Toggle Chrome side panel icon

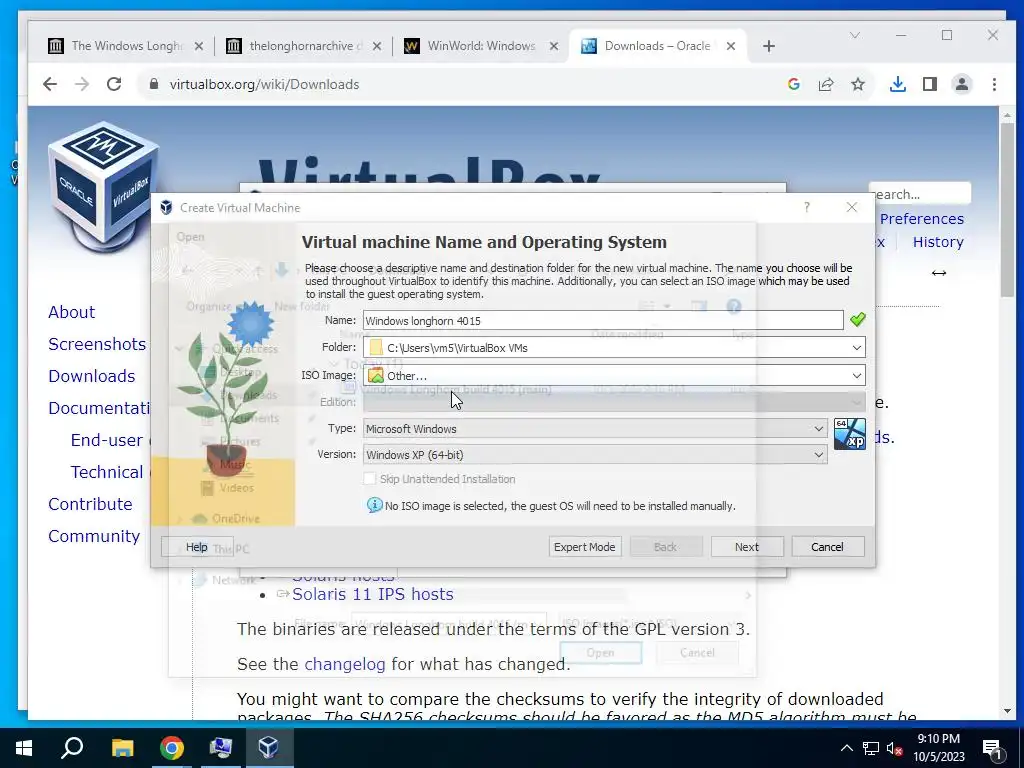[x=930, y=84]
